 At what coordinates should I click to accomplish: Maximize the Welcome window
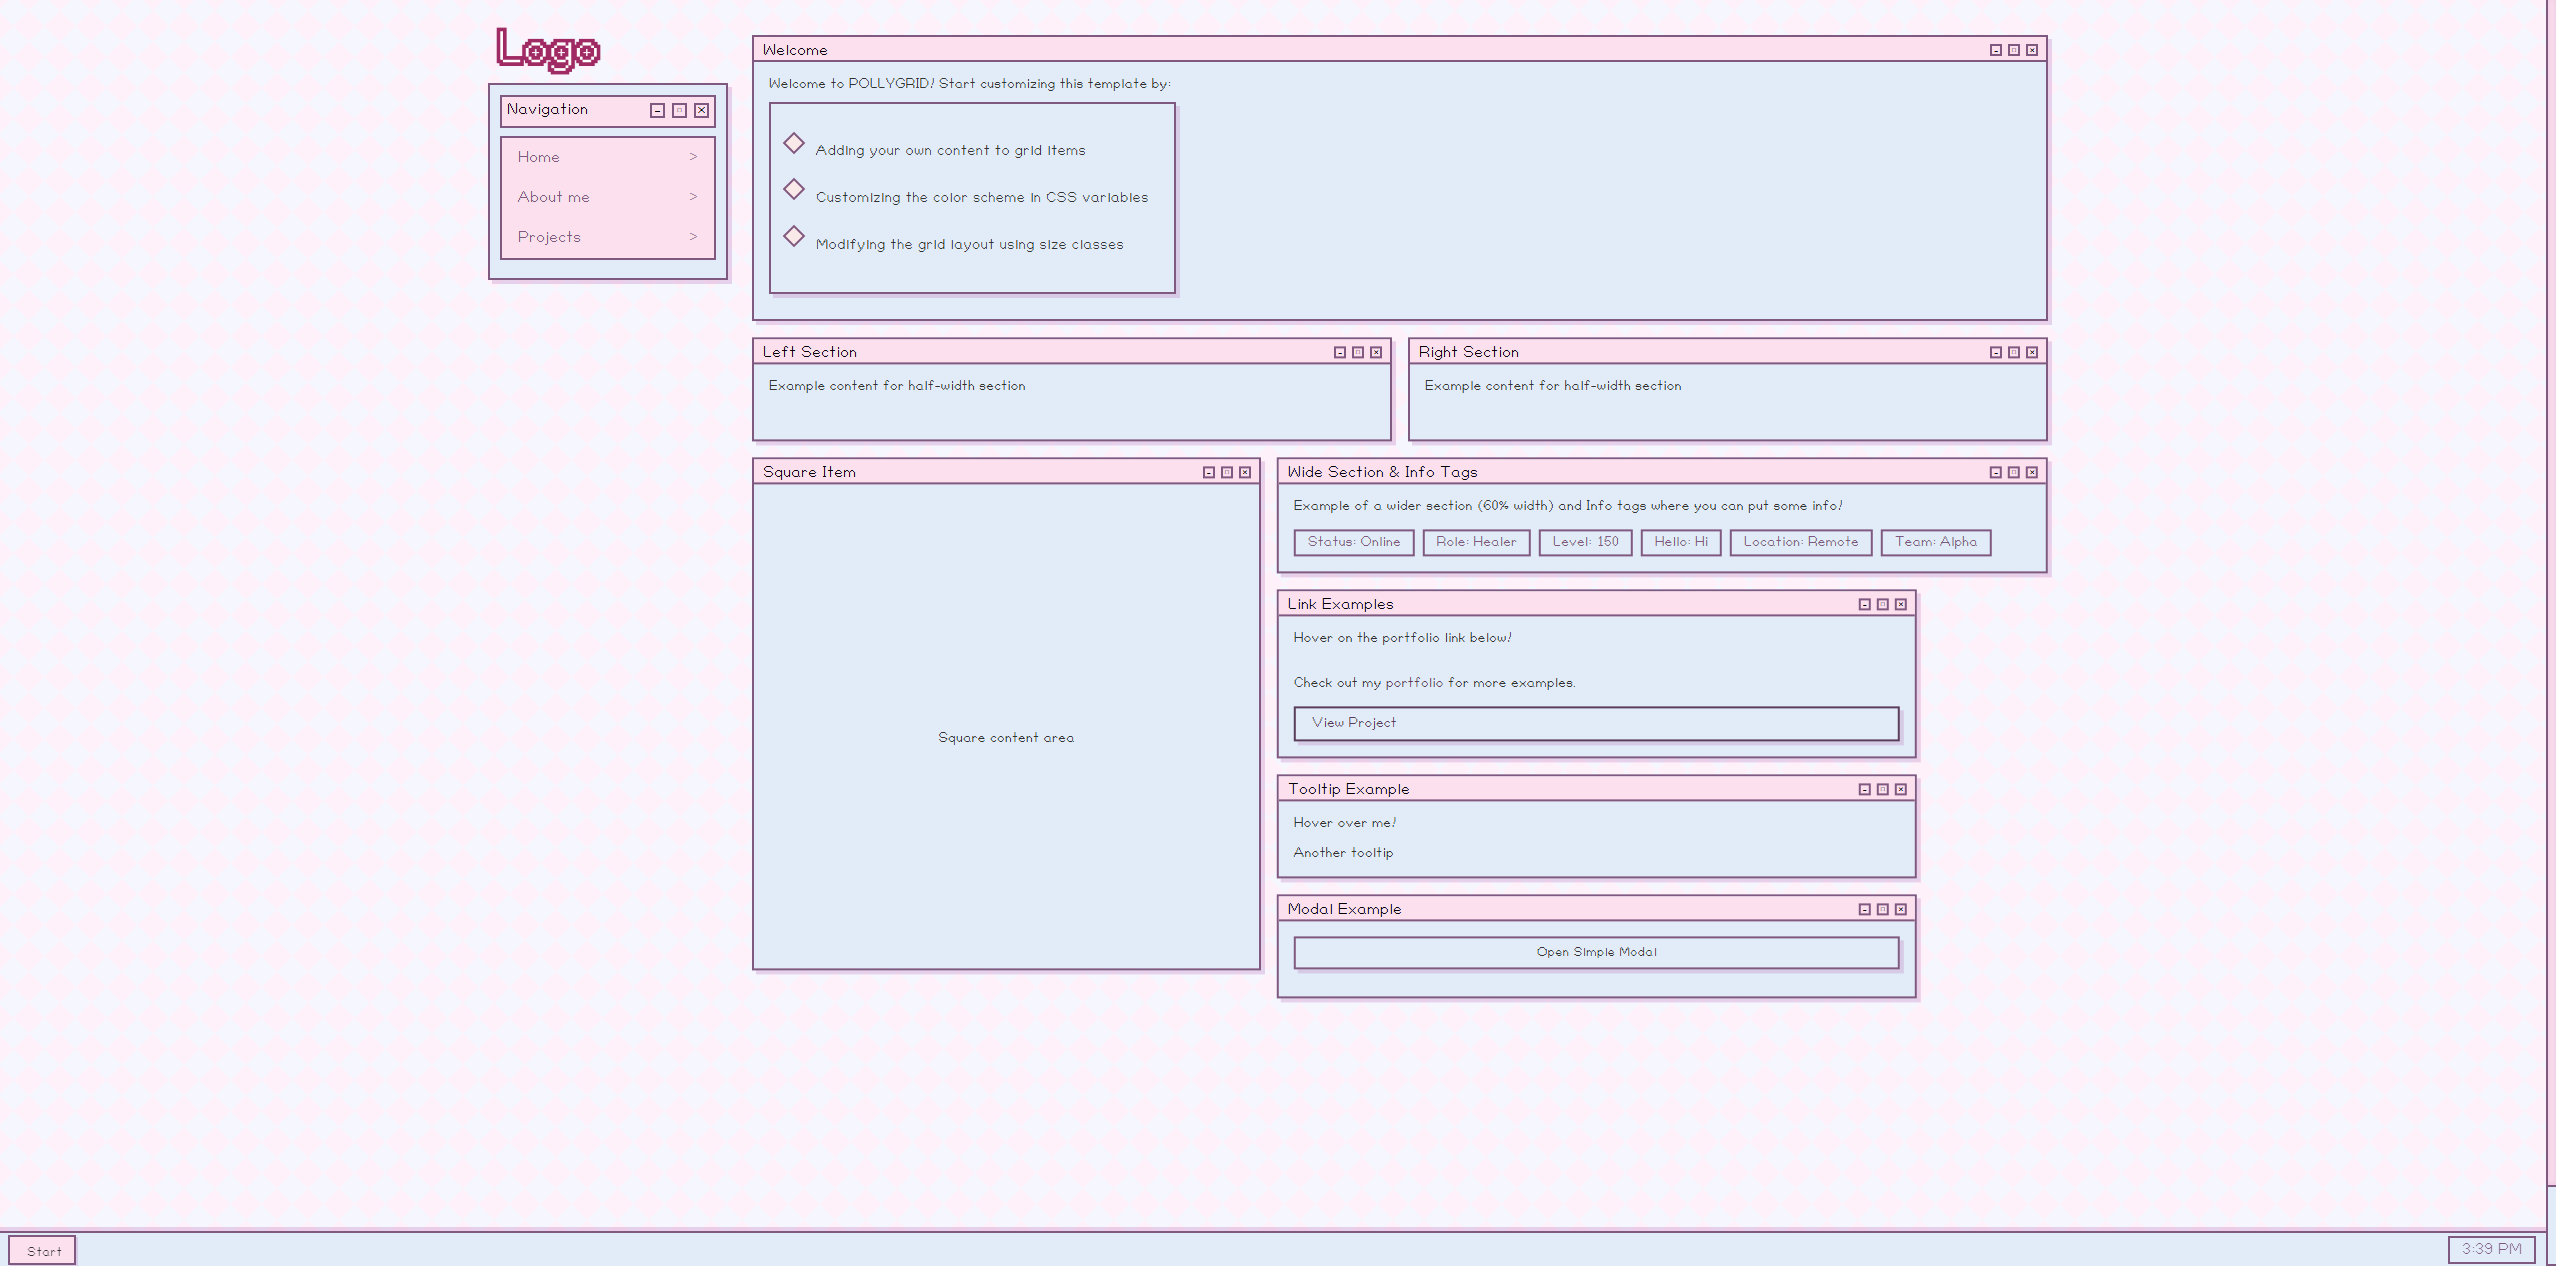2013,50
